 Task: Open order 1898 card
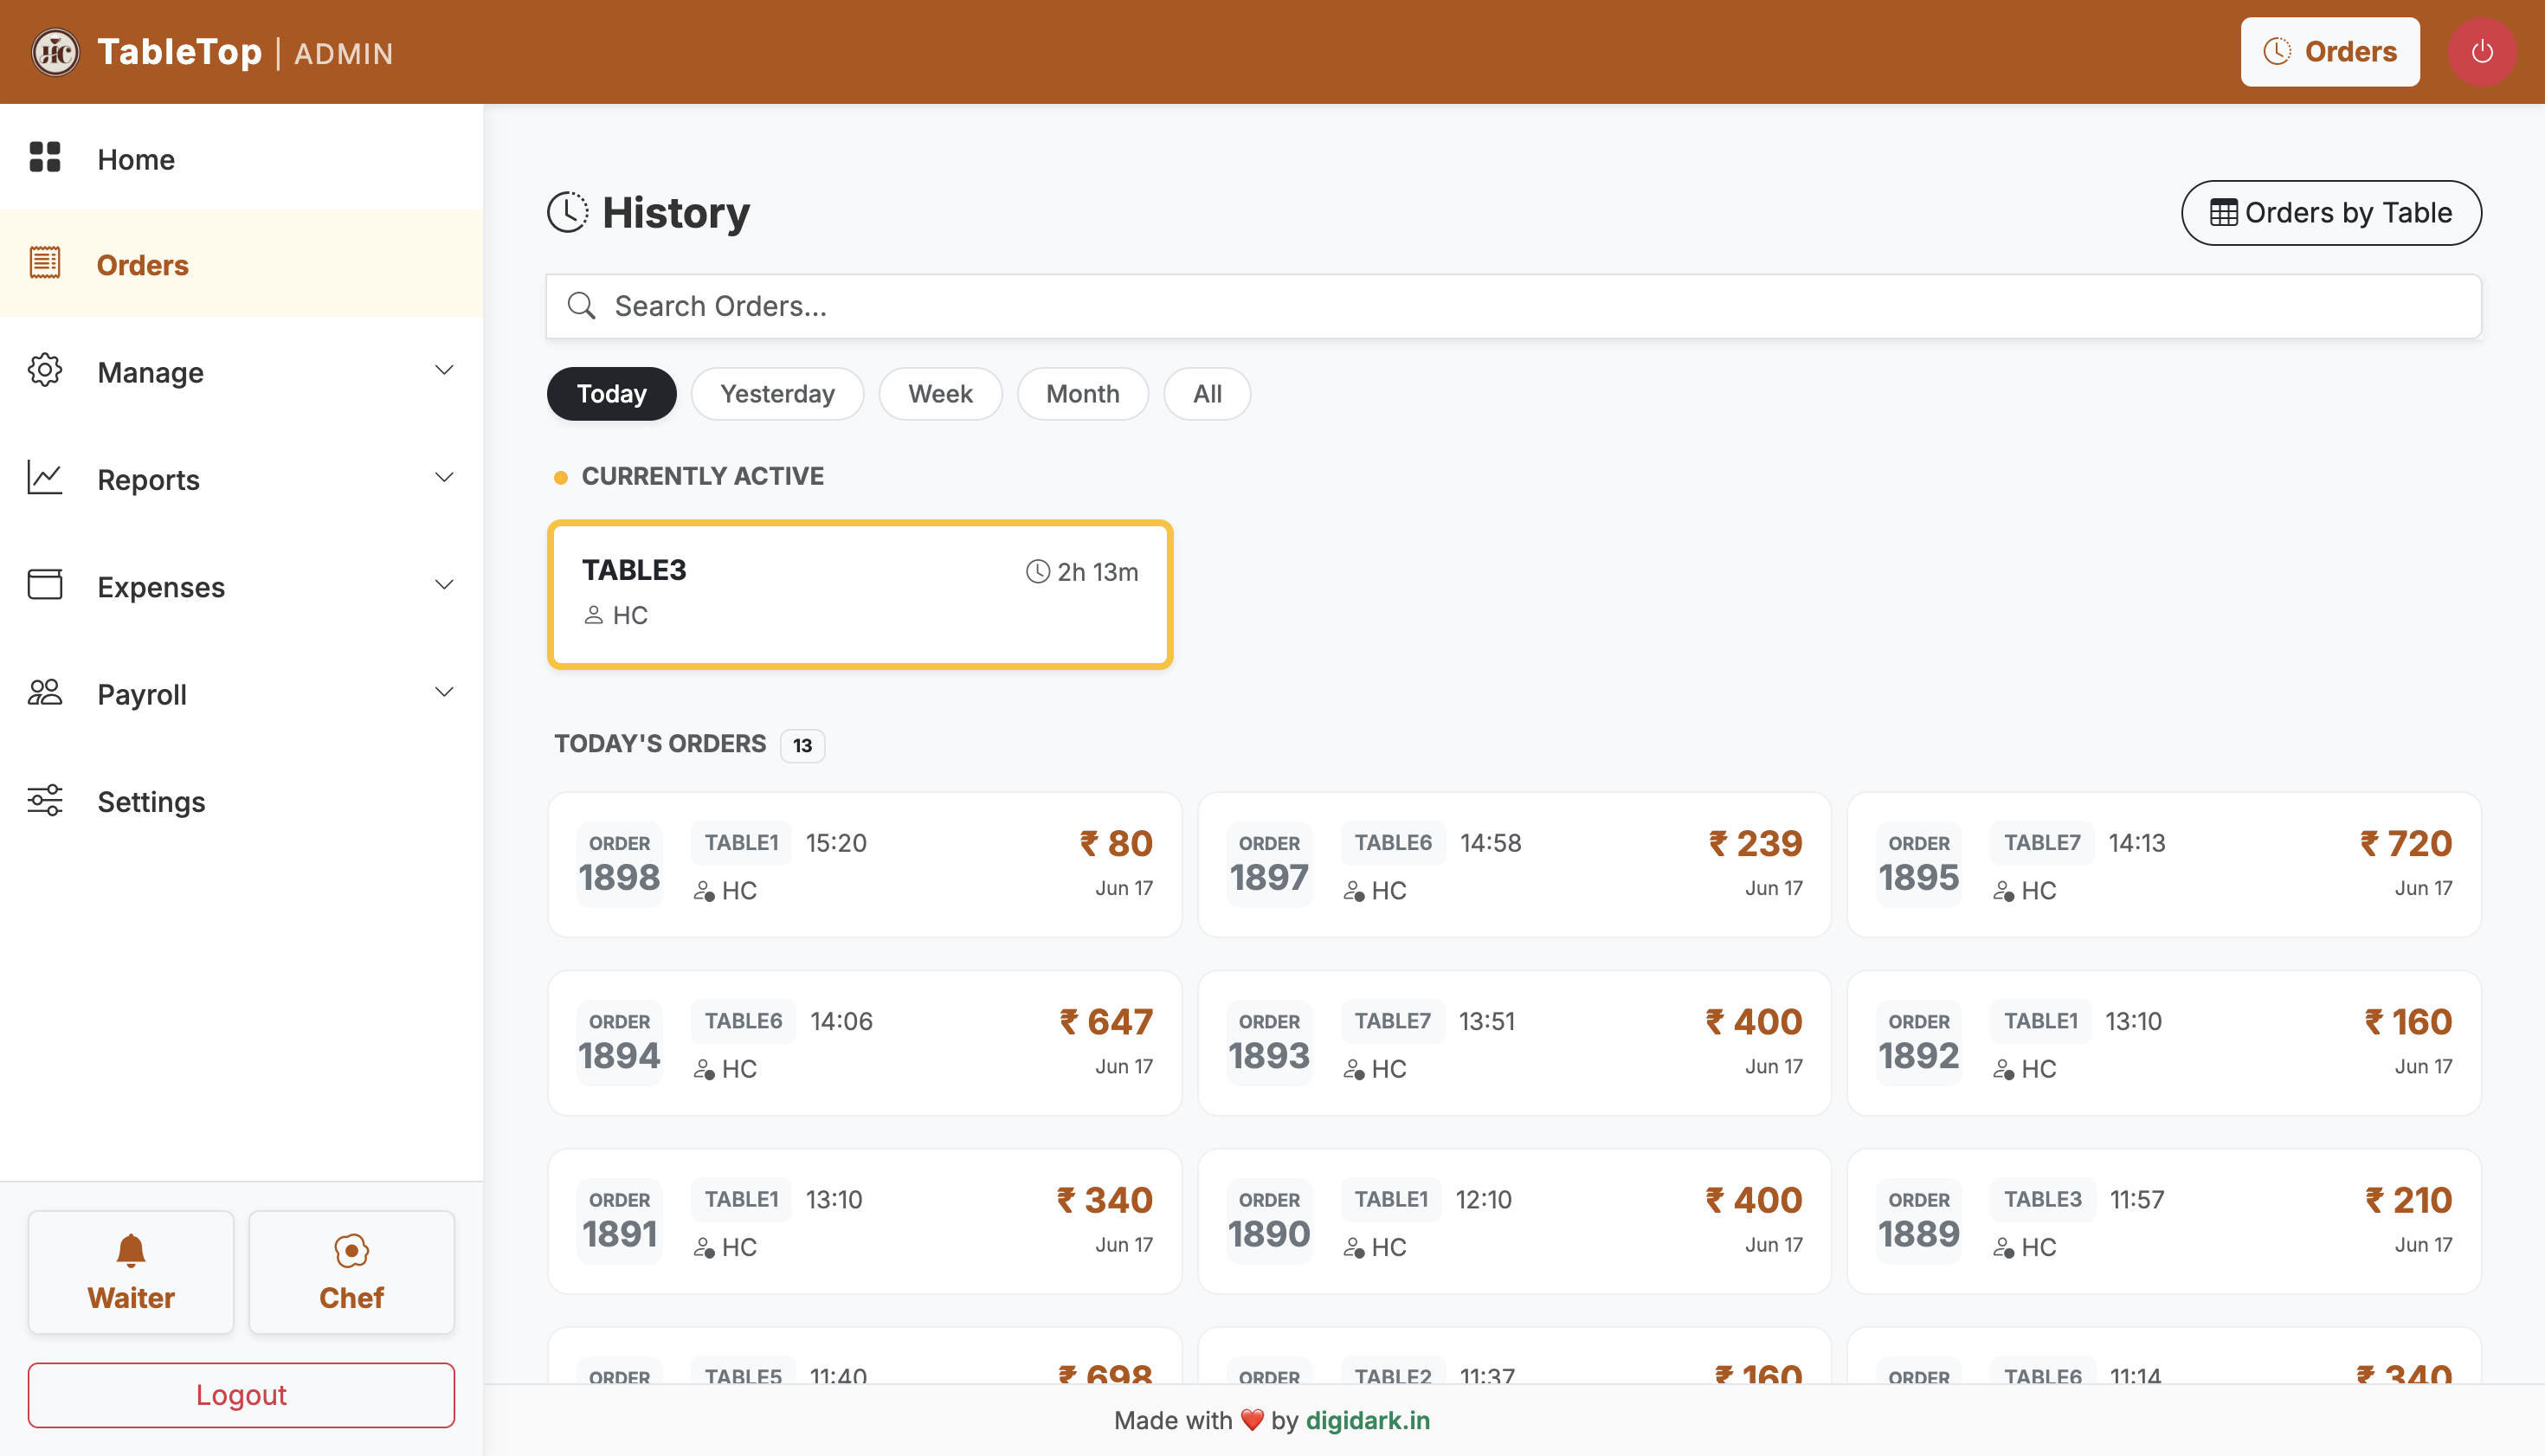[x=864, y=865]
